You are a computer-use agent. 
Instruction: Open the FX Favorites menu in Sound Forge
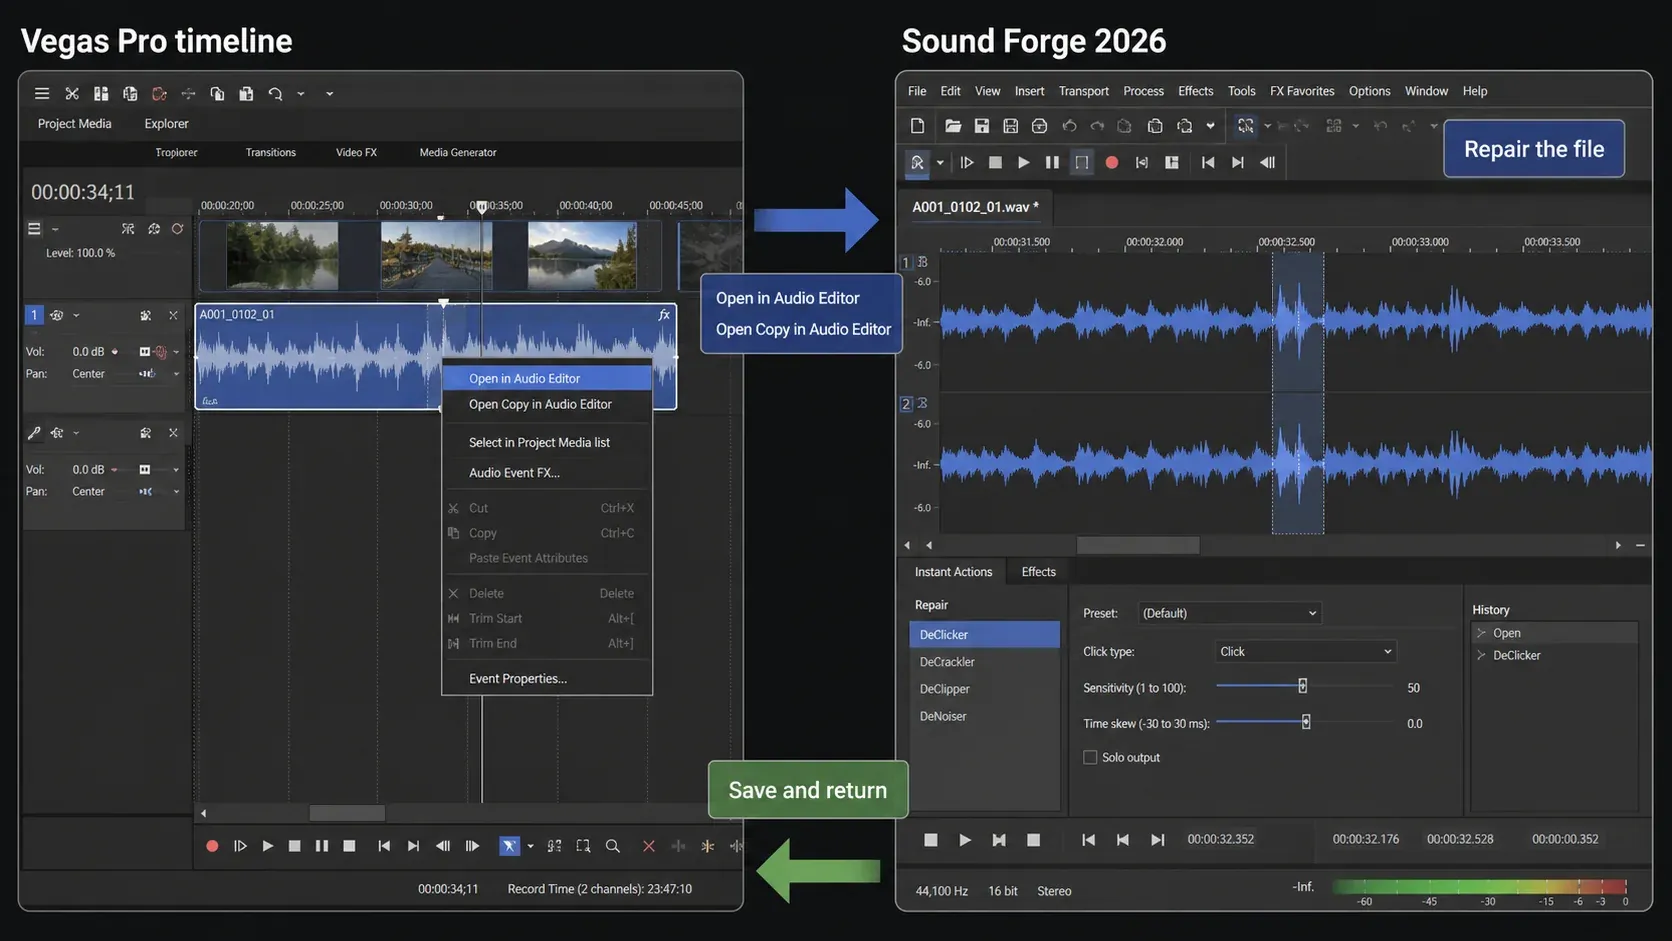[1302, 91]
